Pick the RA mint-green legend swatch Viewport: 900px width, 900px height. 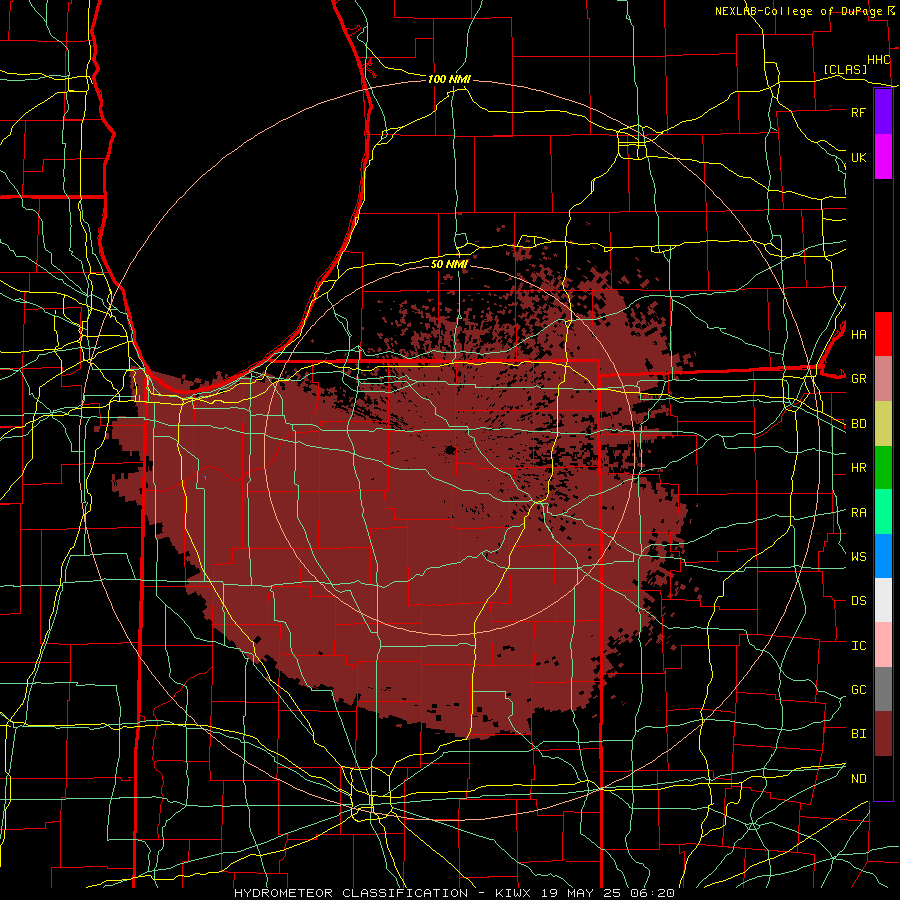pos(883,512)
